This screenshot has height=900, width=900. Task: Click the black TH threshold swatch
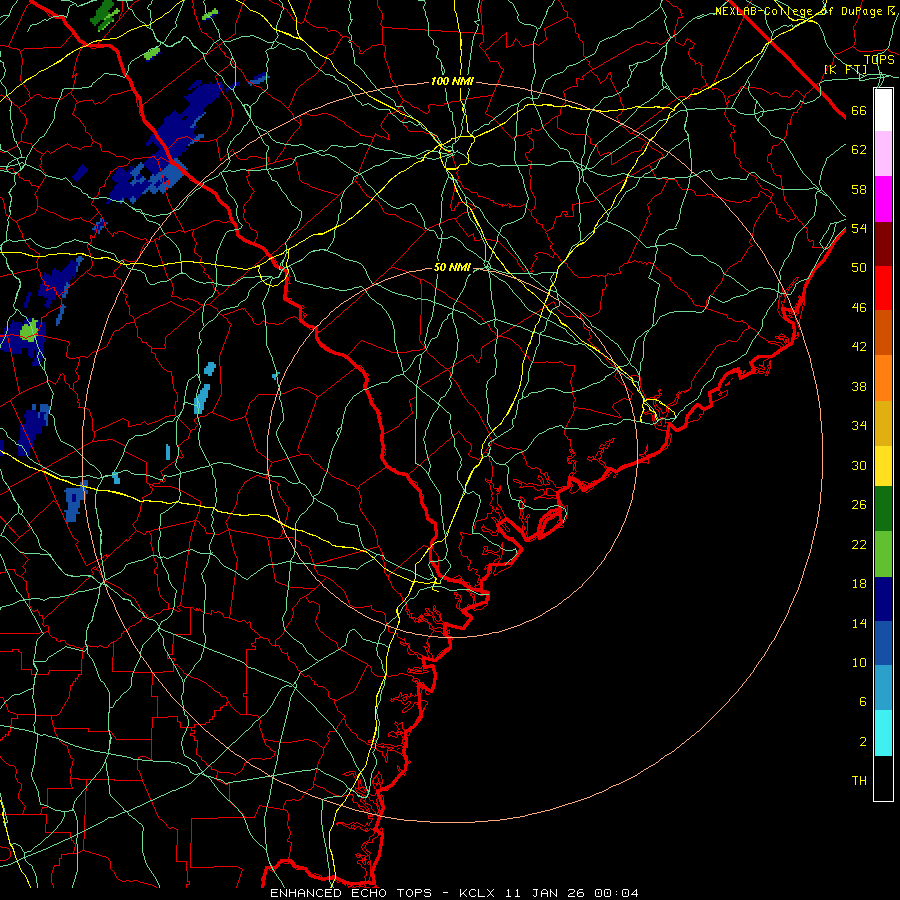tap(883, 778)
